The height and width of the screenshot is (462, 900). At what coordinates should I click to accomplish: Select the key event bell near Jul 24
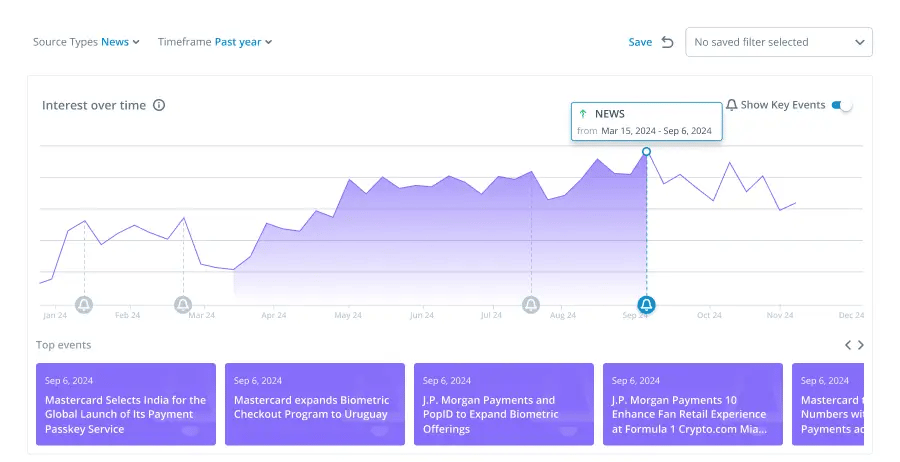click(531, 304)
